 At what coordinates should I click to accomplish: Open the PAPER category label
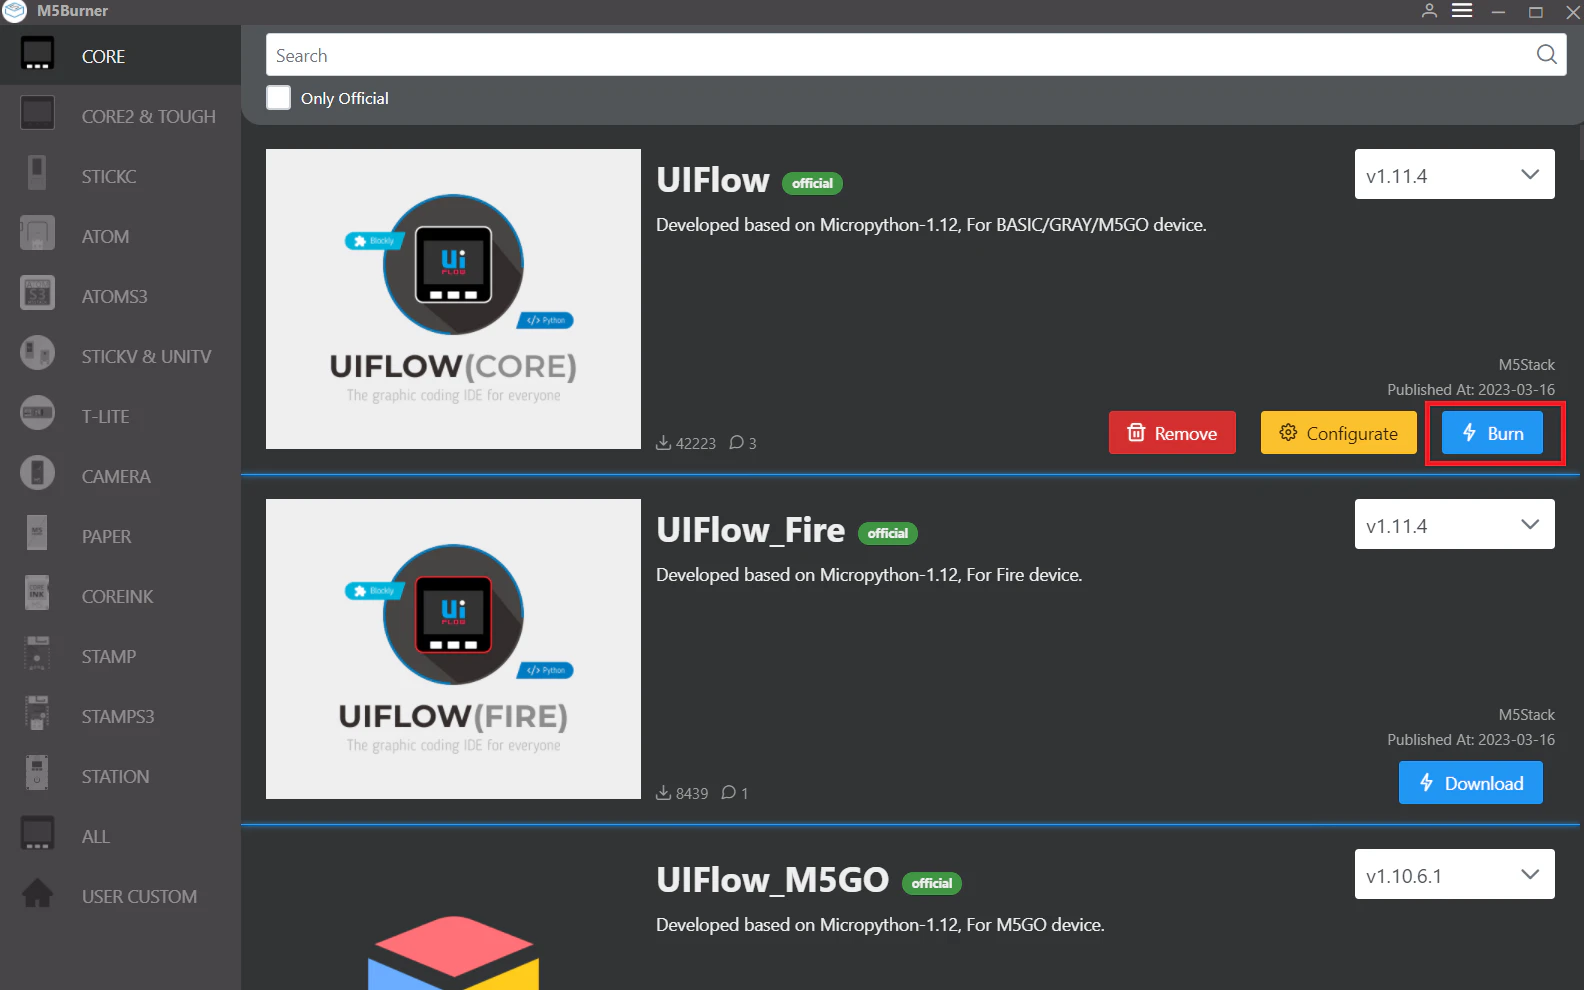[106, 537]
